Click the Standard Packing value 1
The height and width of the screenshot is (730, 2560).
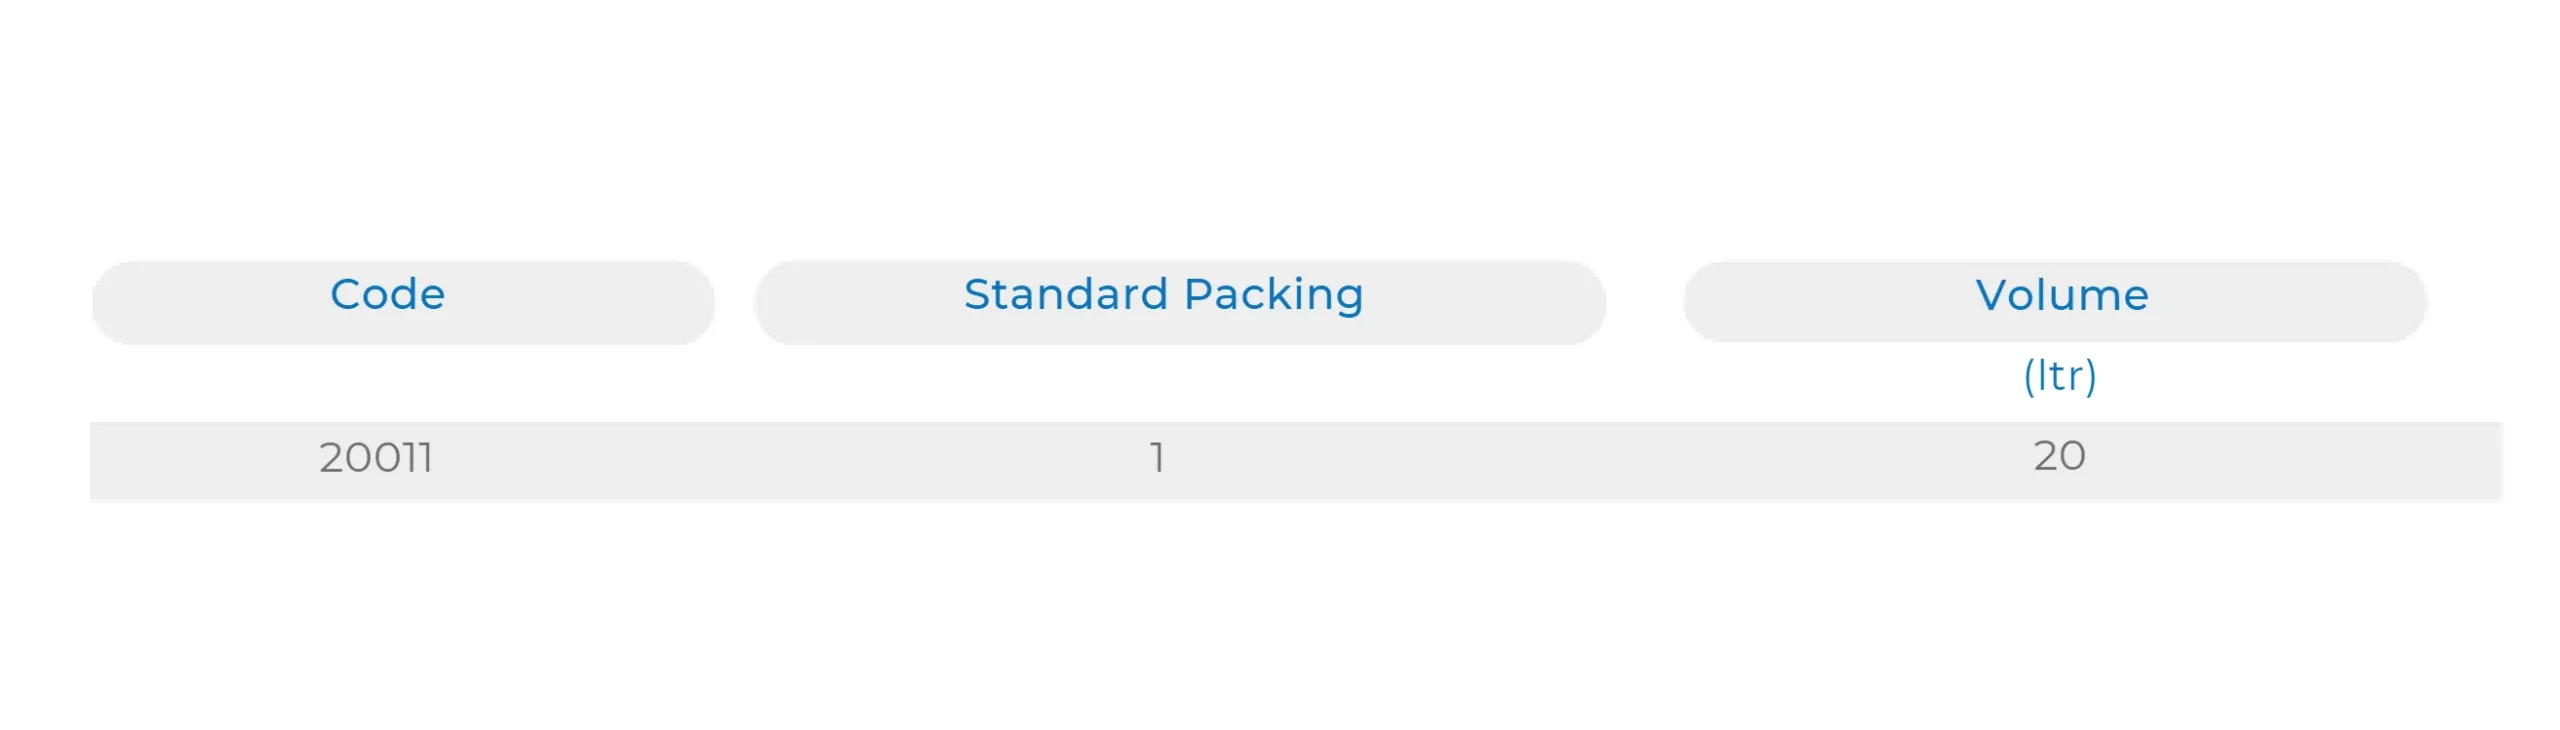1157,458
